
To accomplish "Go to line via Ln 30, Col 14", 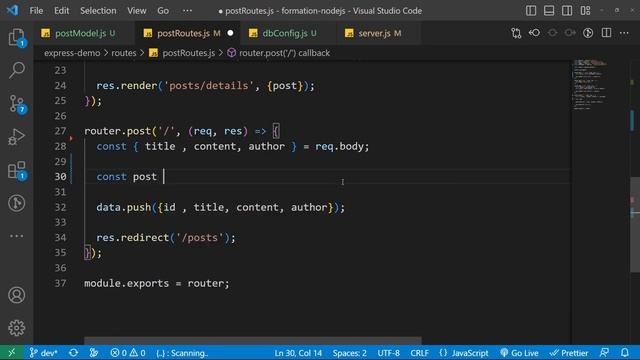I will tap(298, 353).
